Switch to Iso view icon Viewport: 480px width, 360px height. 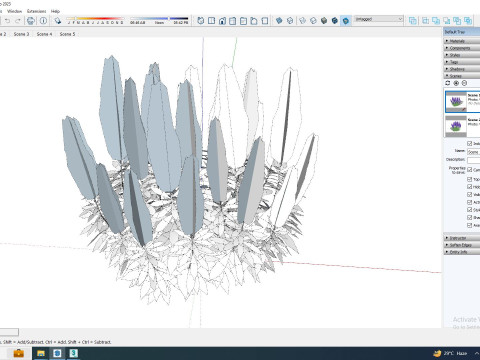(201, 21)
